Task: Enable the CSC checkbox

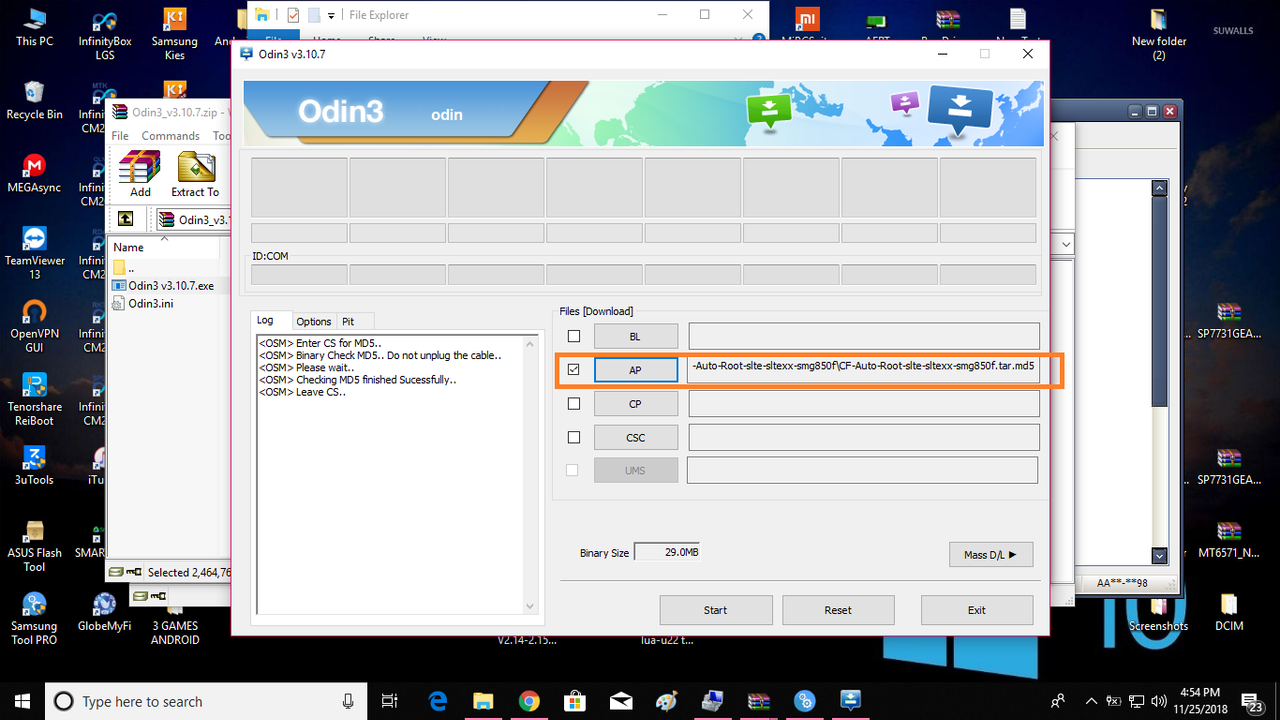Action: tap(574, 437)
